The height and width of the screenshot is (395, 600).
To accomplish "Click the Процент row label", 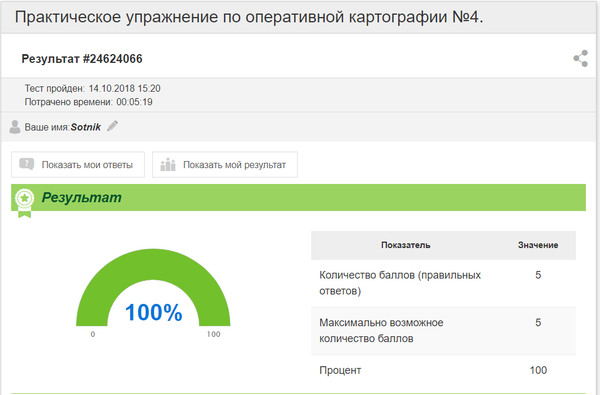I will 340,370.
